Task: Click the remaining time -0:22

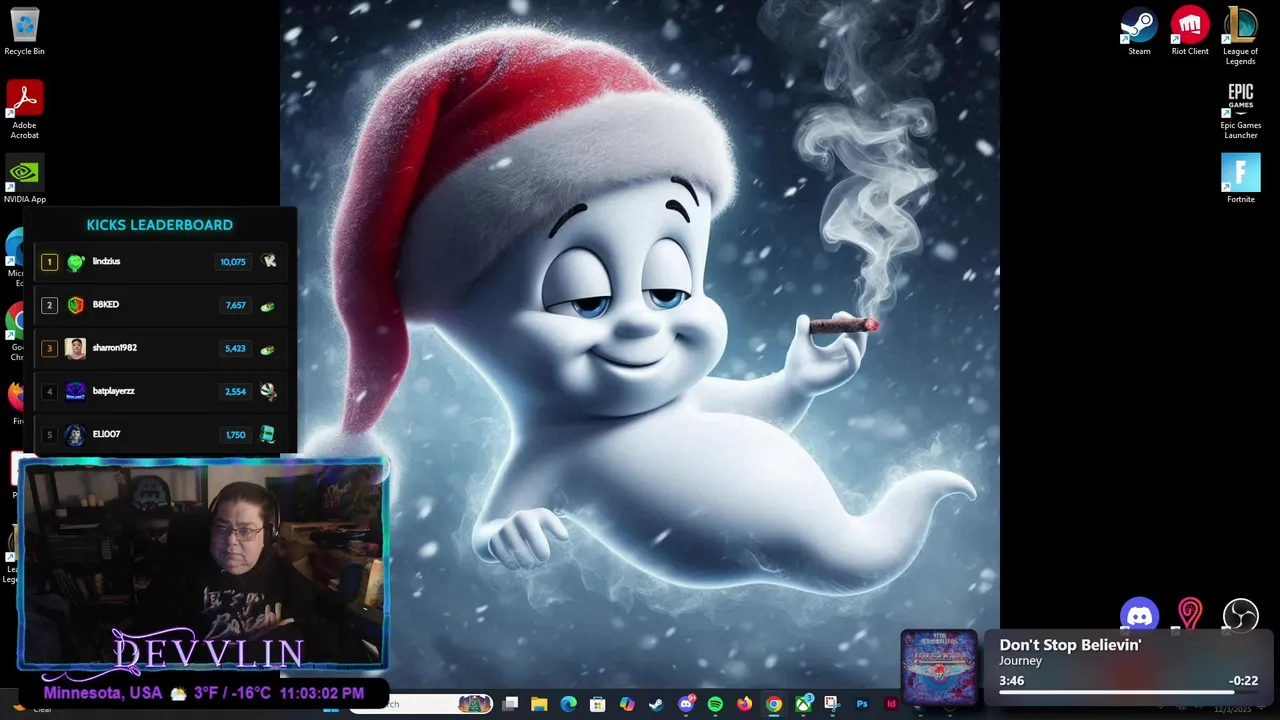Action: (1243, 681)
